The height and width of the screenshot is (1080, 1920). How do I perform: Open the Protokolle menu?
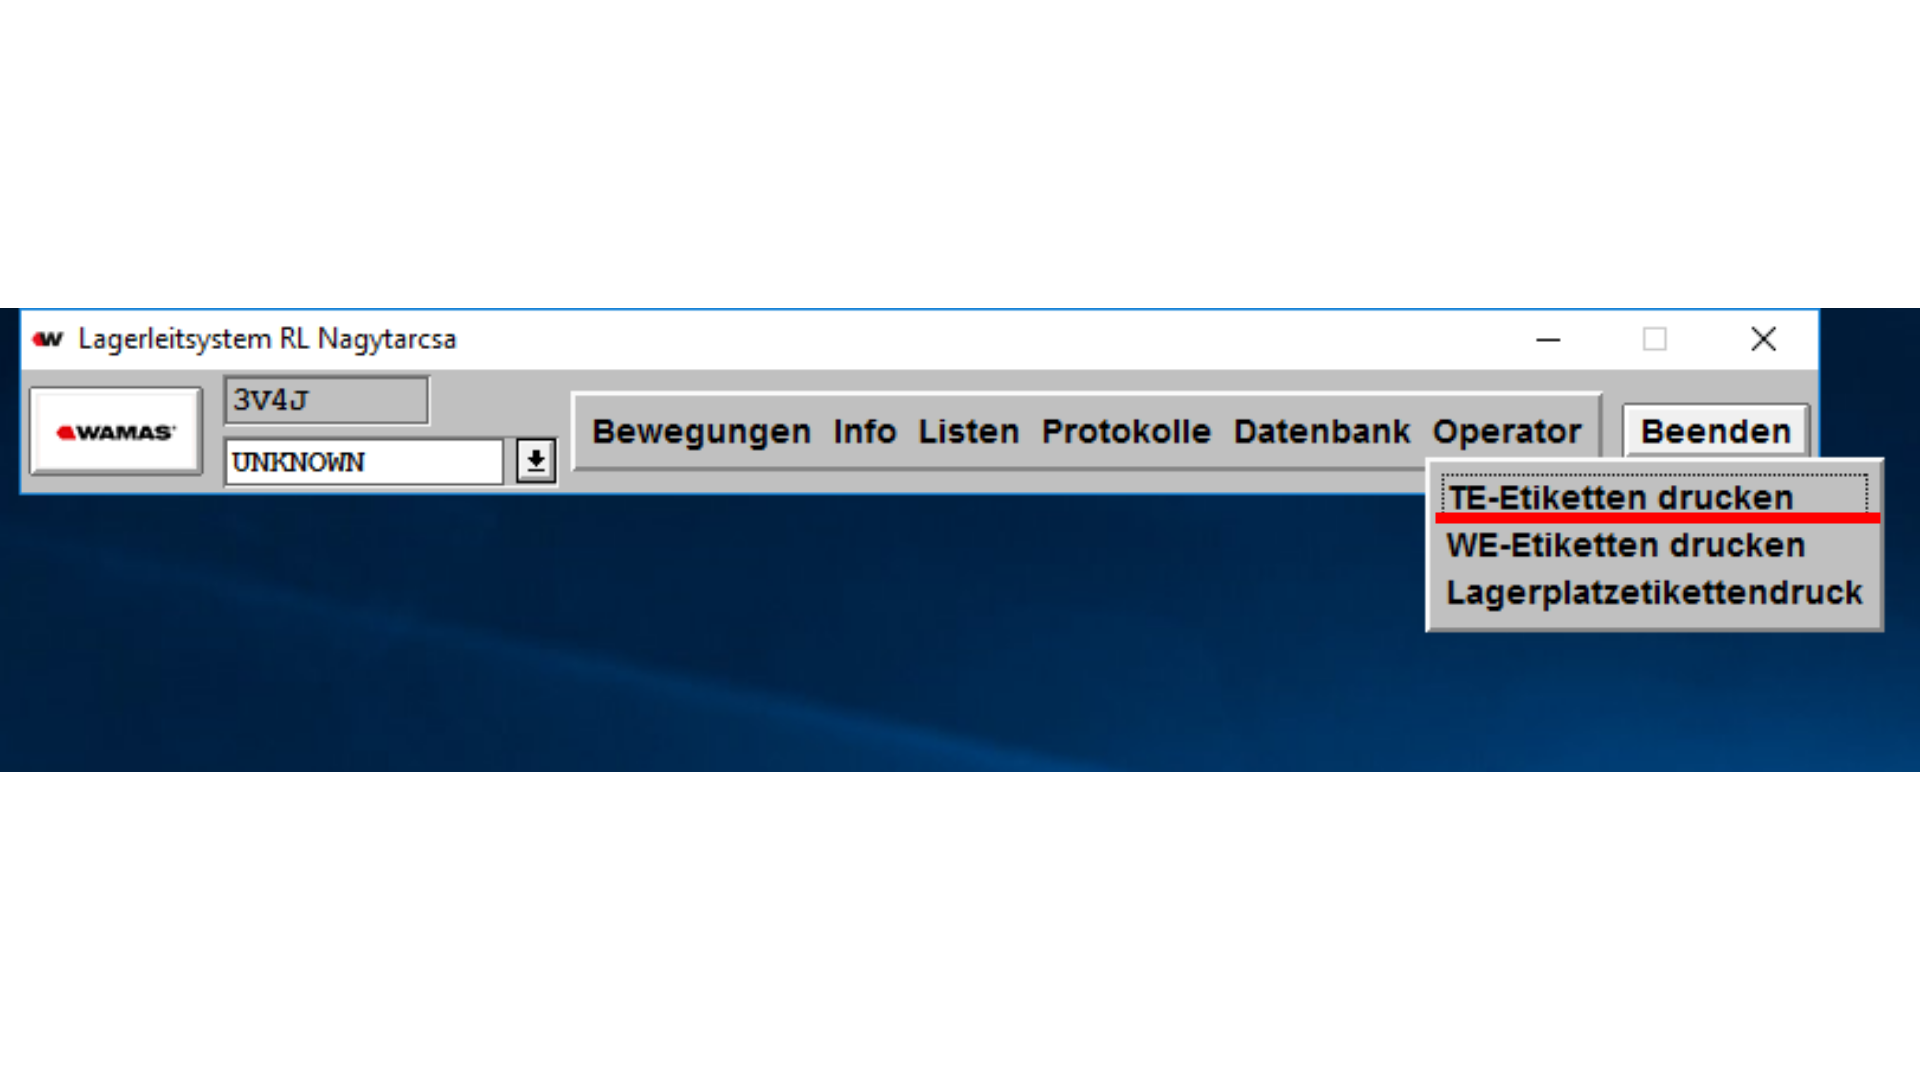1126,432
